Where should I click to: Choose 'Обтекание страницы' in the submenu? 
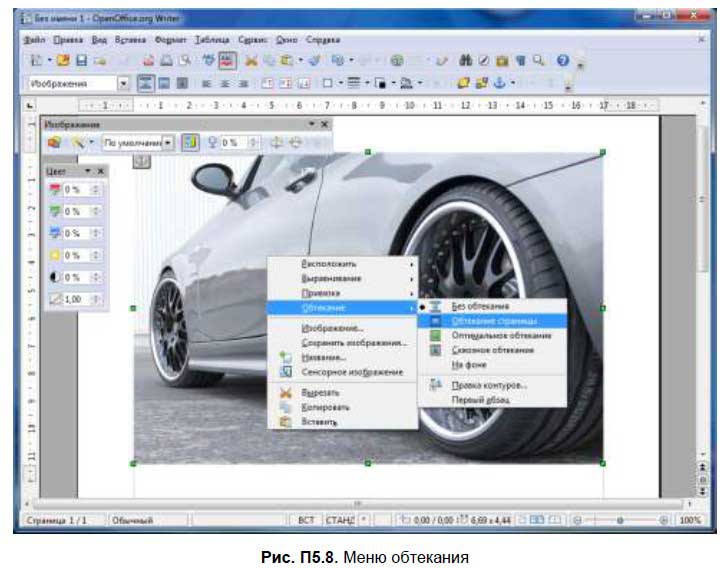[x=493, y=320]
